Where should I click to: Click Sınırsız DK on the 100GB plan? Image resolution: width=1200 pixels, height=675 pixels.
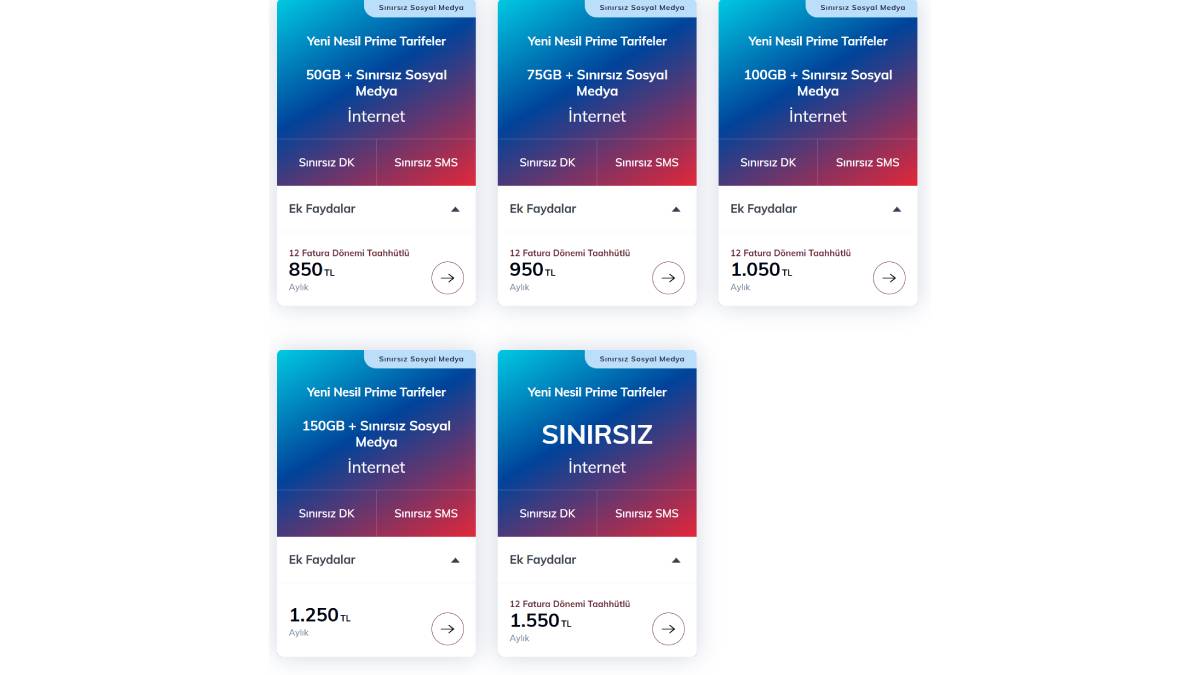pyautogui.click(x=768, y=162)
